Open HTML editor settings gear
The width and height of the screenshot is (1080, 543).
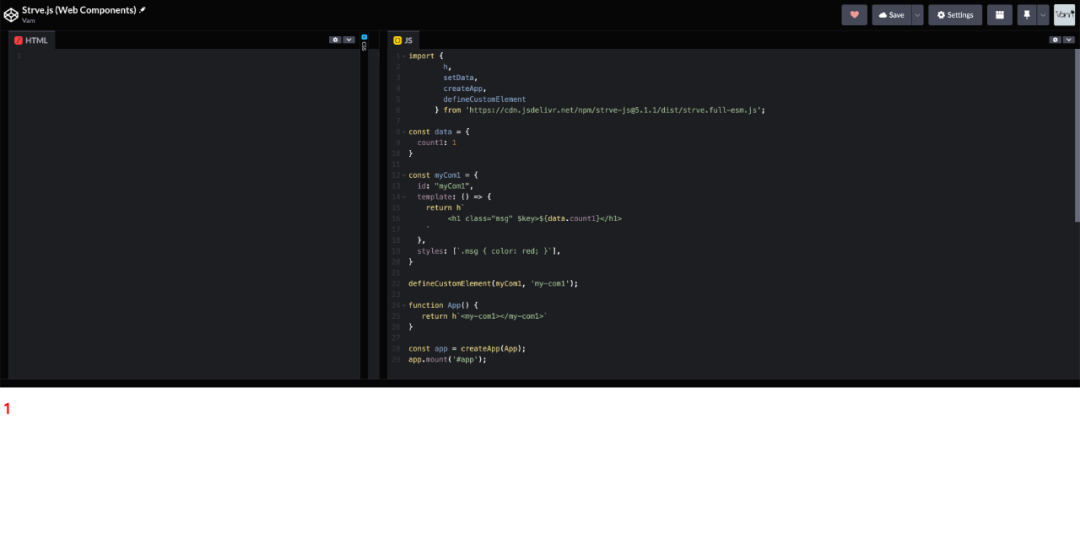335,40
